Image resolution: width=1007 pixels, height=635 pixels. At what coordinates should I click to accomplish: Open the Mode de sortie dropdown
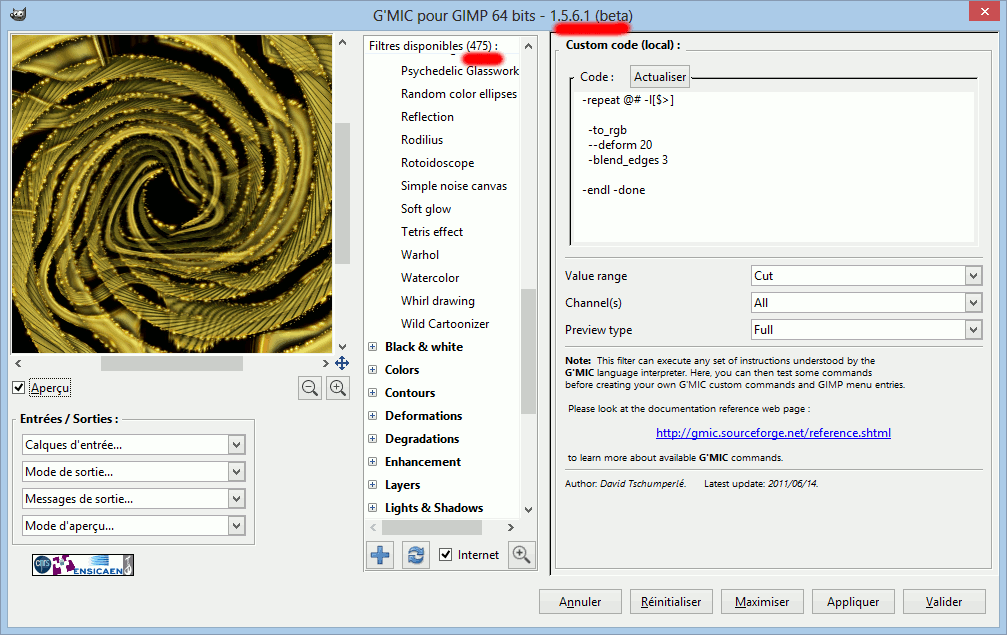tap(134, 471)
